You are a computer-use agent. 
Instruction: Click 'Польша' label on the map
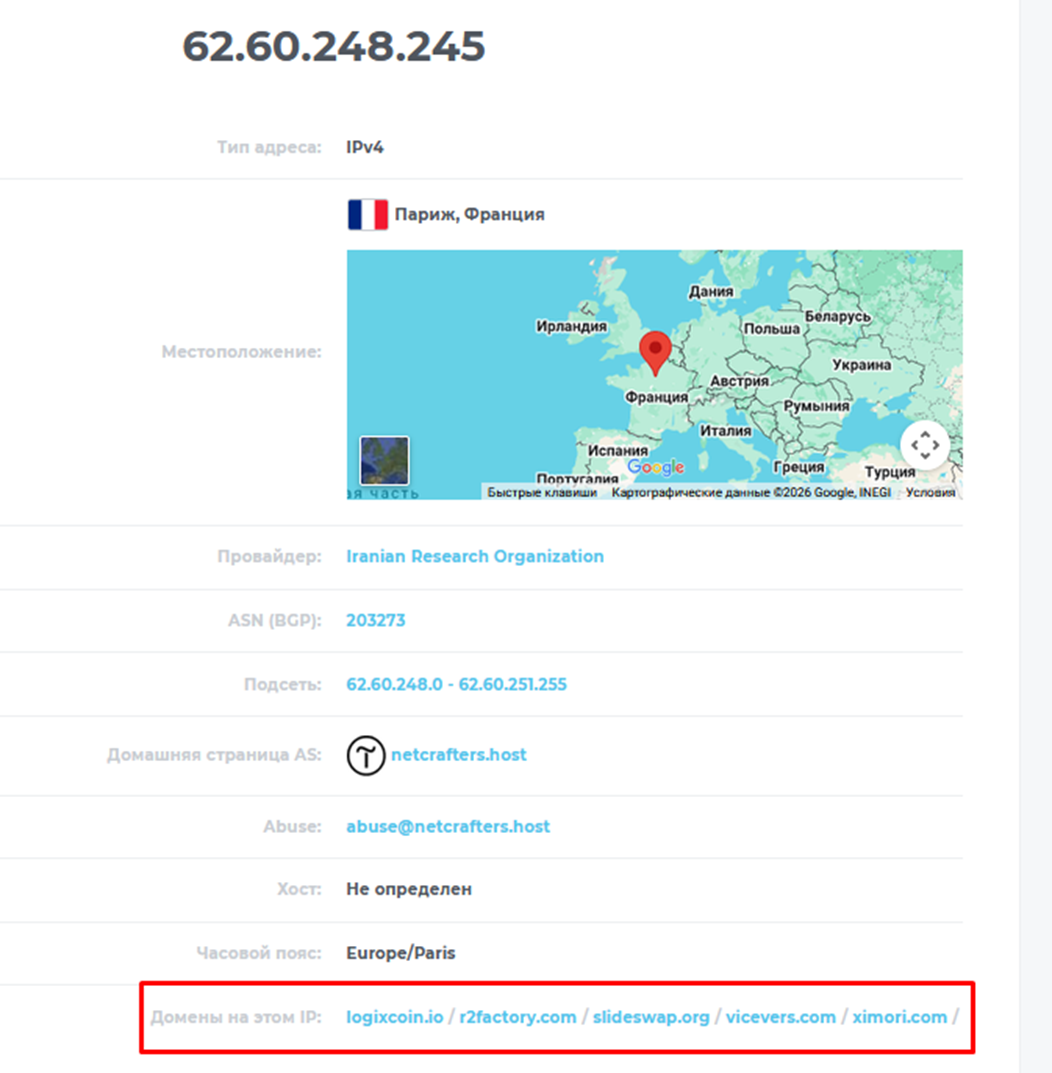772,328
